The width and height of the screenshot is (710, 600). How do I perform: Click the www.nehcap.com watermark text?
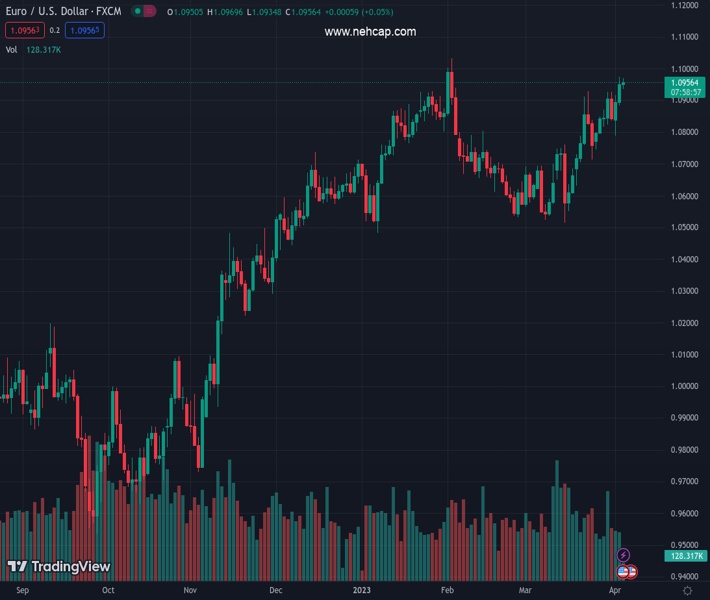(x=370, y=32)
